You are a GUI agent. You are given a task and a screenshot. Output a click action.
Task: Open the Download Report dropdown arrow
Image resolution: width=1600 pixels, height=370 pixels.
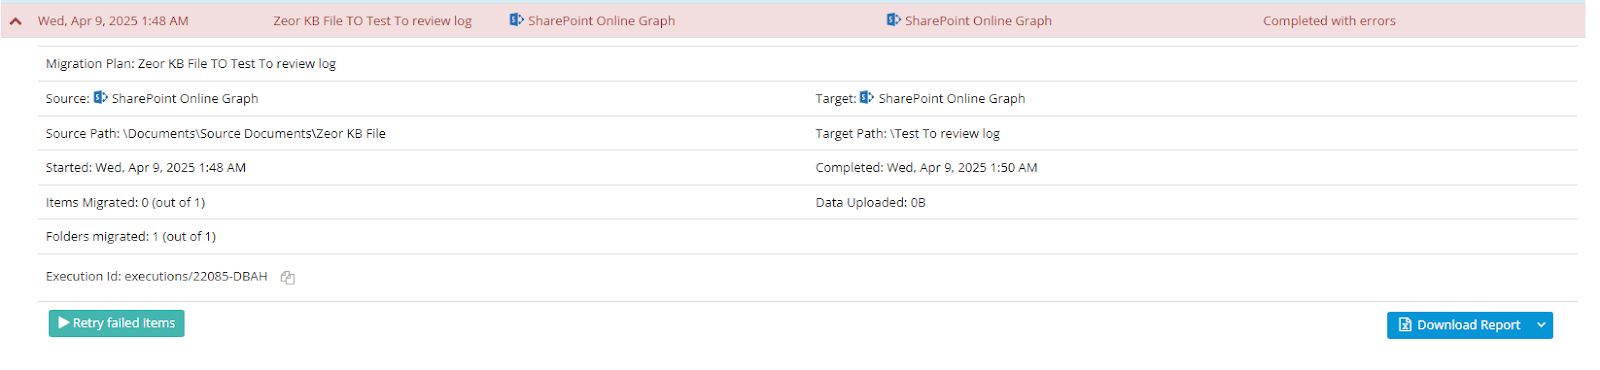pos(1542,325)
